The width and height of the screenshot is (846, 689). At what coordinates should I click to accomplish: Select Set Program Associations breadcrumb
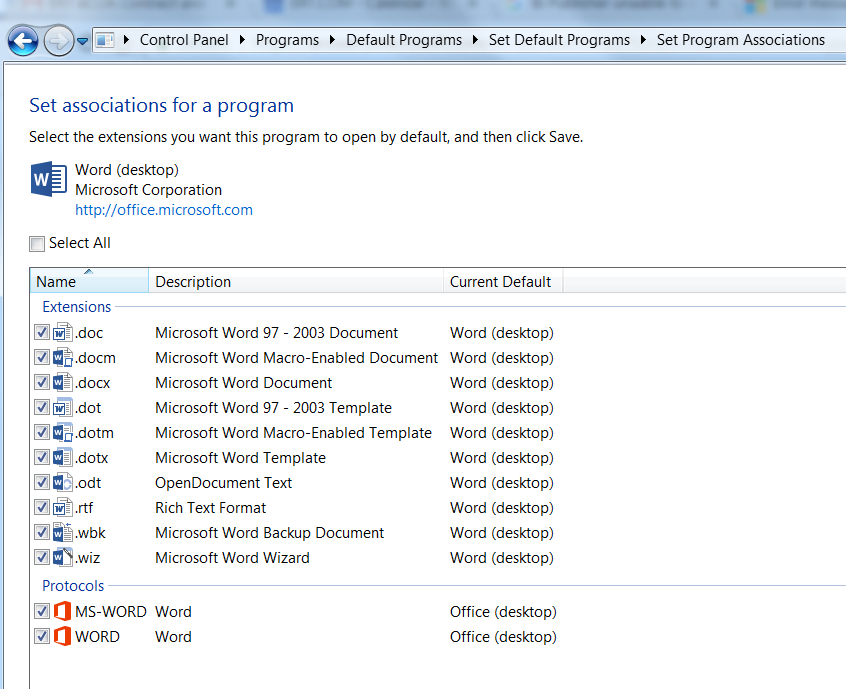click(x=741, y=40)
